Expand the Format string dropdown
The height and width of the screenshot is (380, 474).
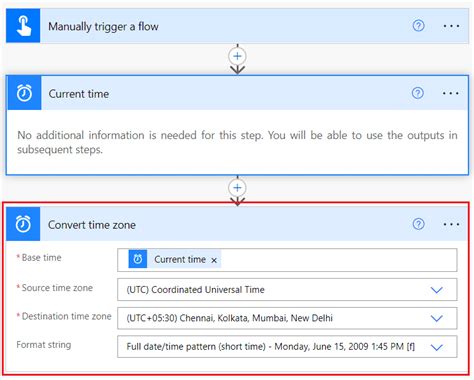tap(436, 347)
